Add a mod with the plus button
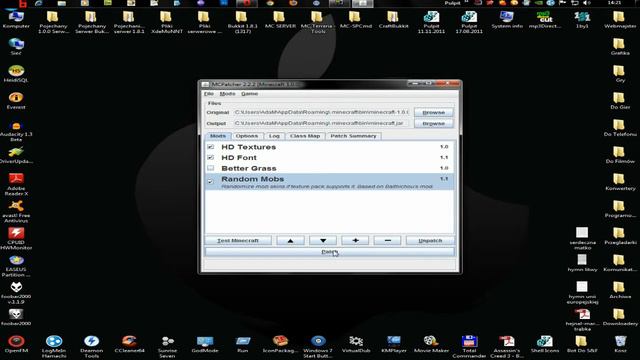Image resolution: width=640 pixels, height=360 pixels. coord(355,240)
